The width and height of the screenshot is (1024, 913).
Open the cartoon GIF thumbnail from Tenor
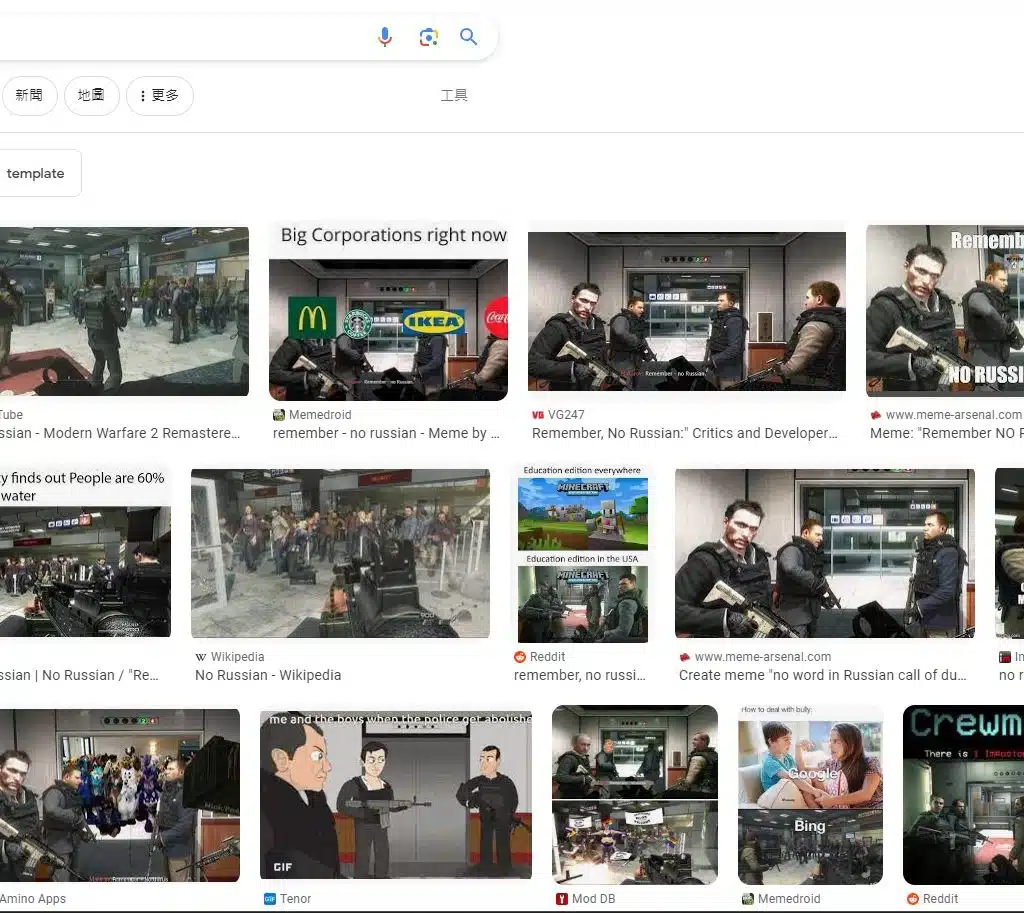click(396, 796)
